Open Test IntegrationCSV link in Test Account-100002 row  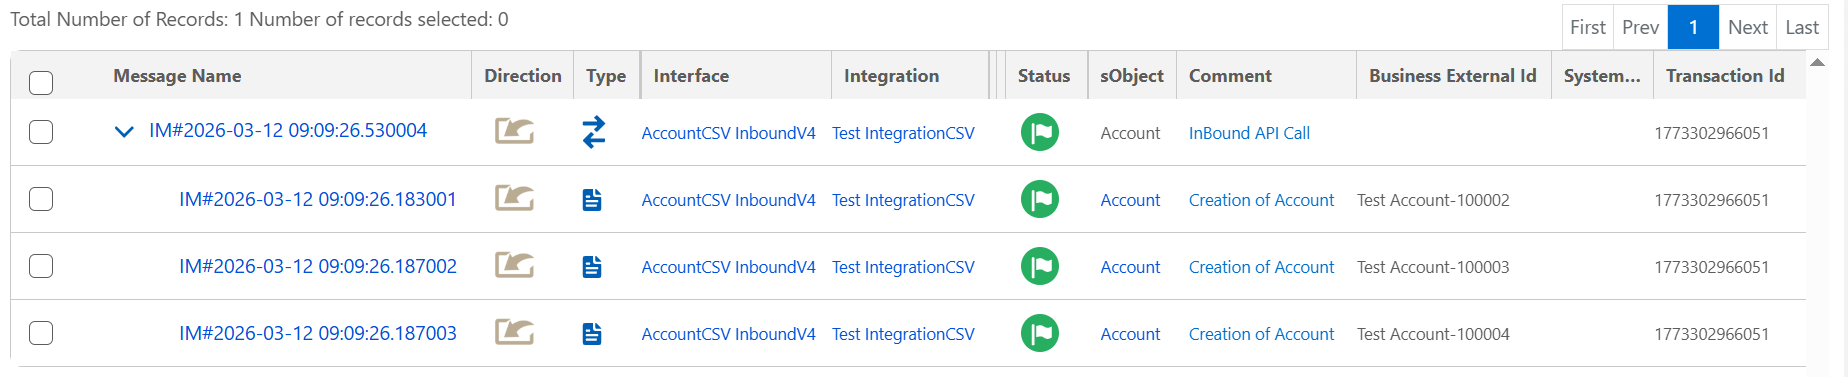click(x=903, y=200)
